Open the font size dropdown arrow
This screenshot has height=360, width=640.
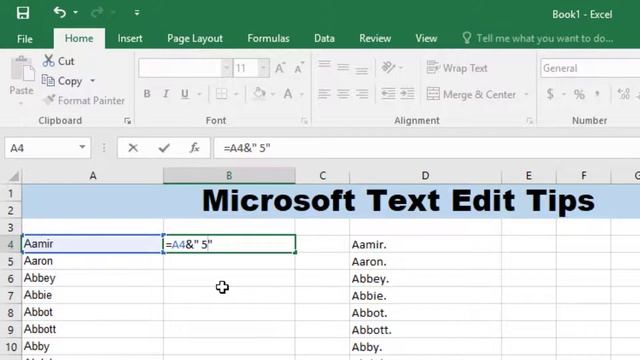(264, 68)
